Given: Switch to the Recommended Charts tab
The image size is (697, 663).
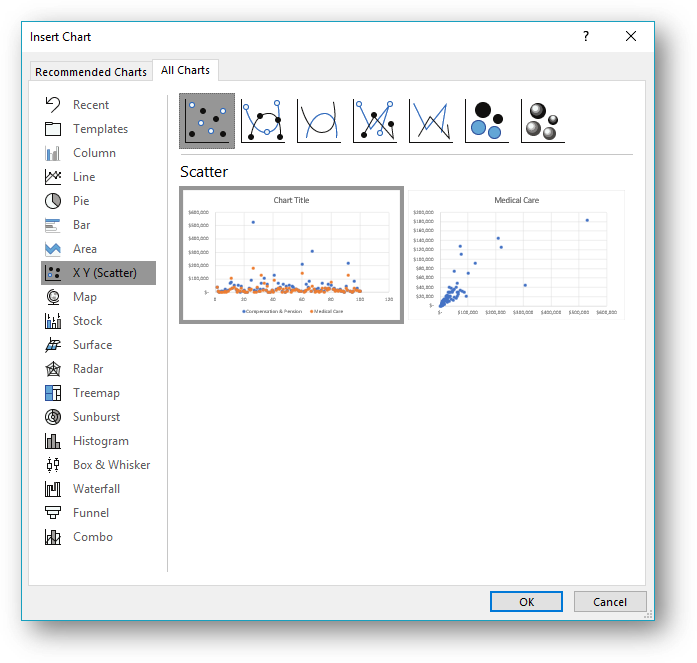Looking at the screenshot, I should pos(90,72).
